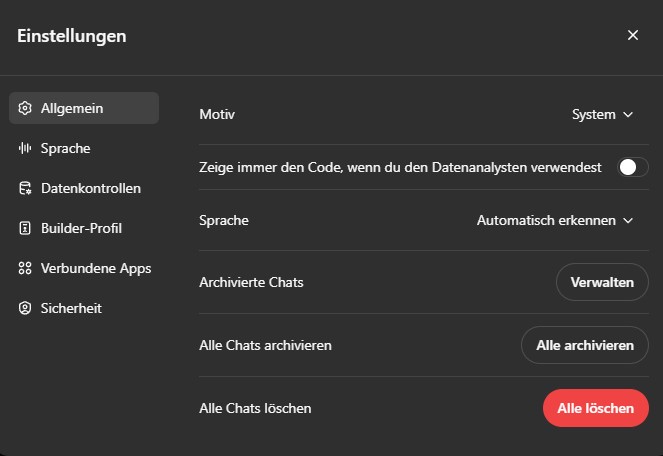This screenshot has width=663, height=456.
Task: Click Verwalten for archived chats
Action: click(602, 282)
